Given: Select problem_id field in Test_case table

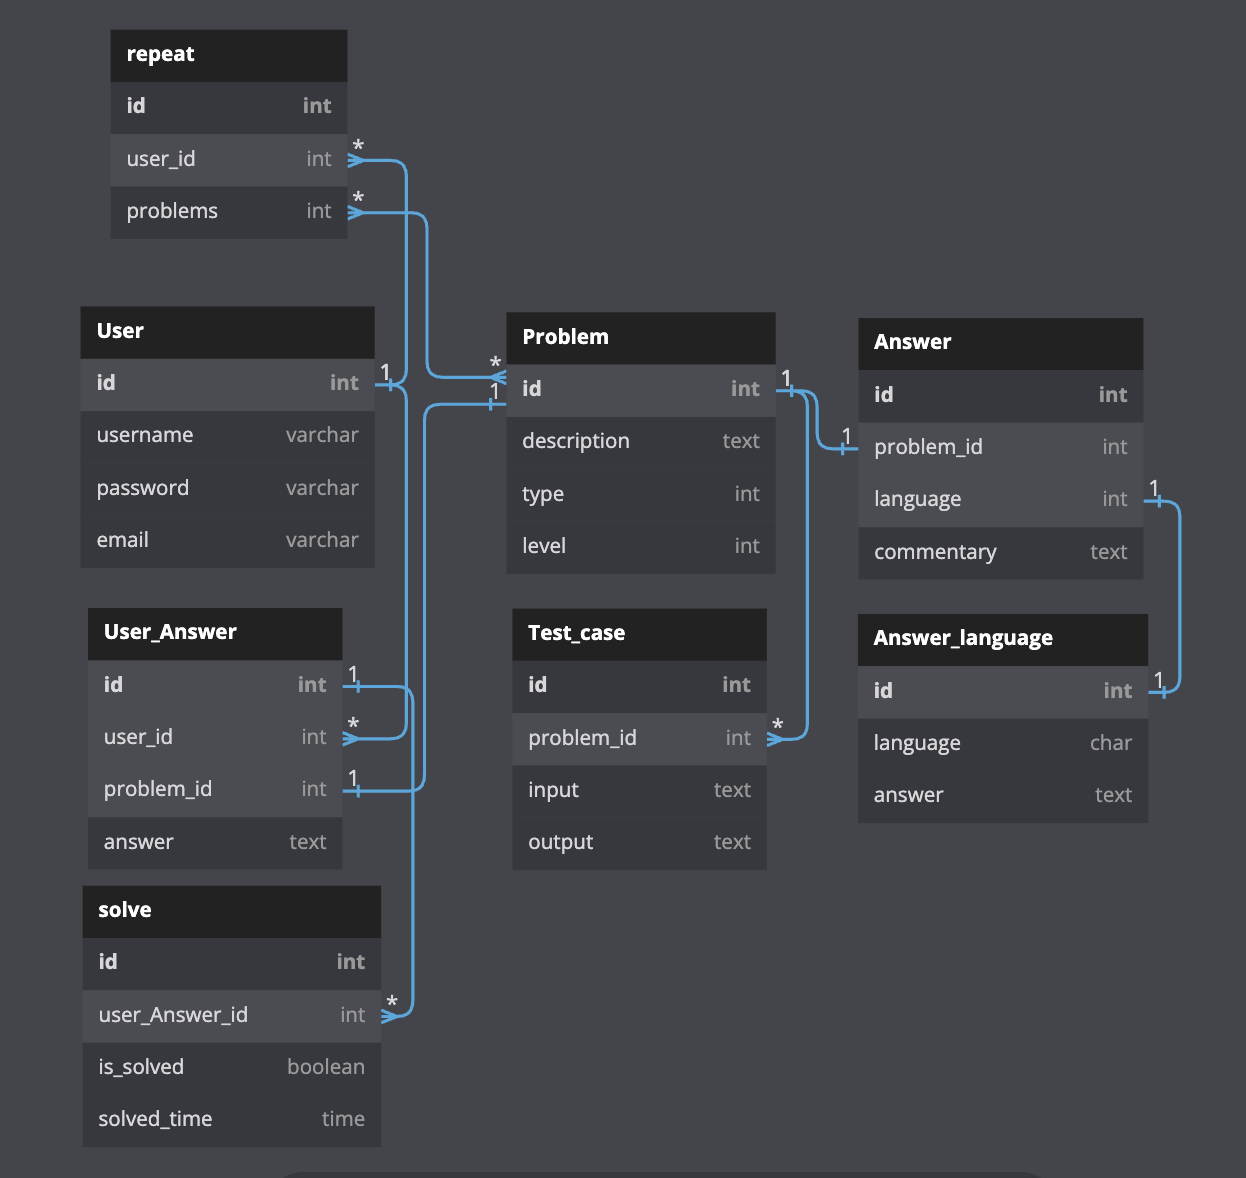Looking at the screenshot, I should pos(639,739).
